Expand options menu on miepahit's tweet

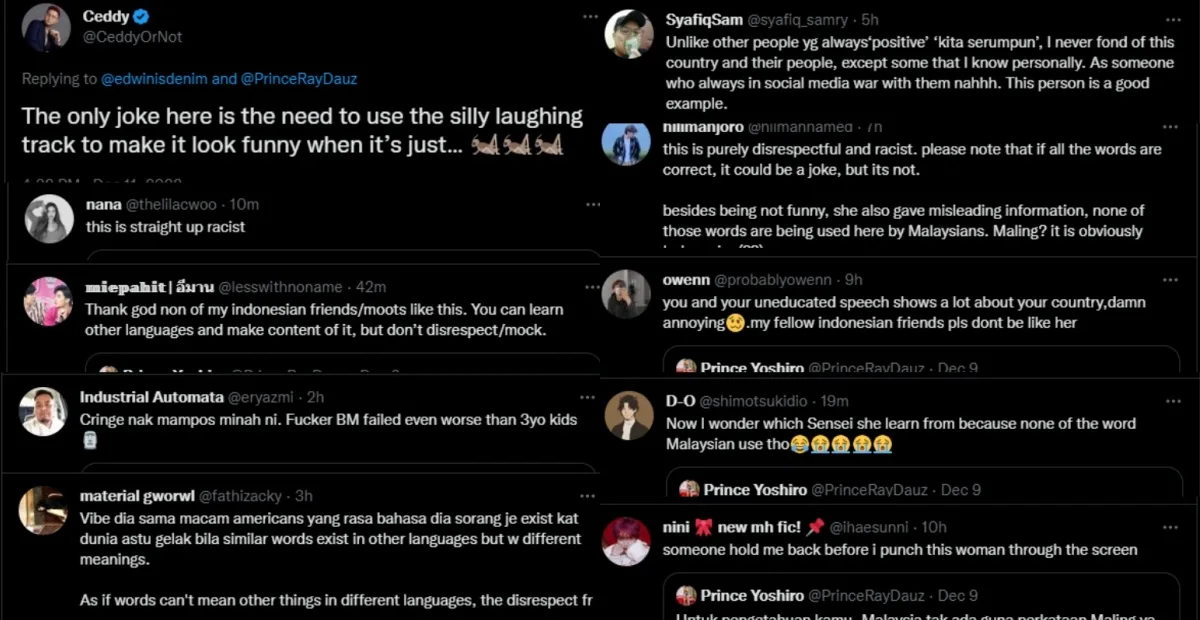coord(593,287)
